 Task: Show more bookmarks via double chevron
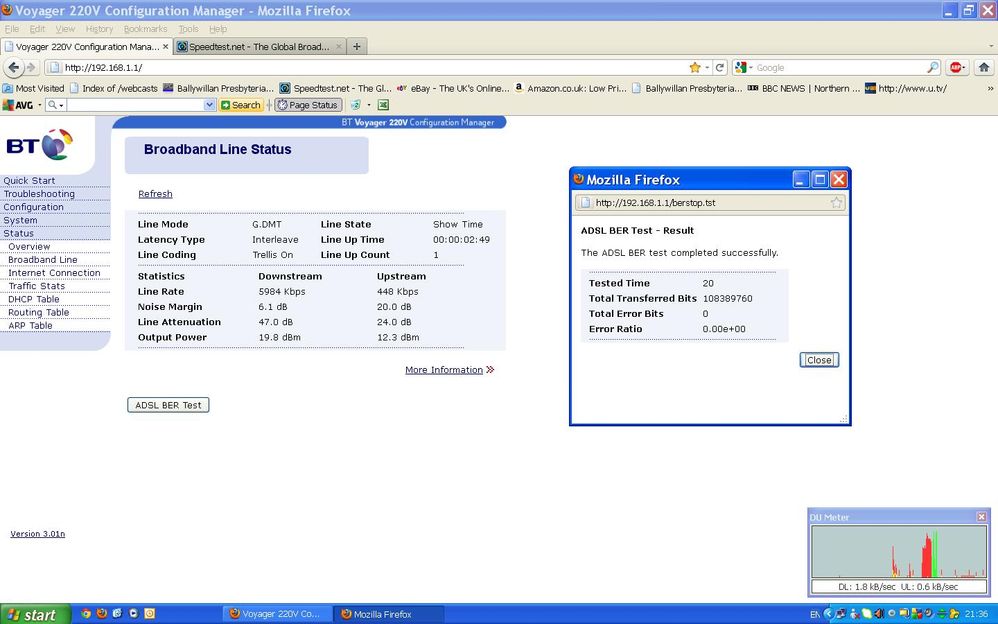(990, 89)
